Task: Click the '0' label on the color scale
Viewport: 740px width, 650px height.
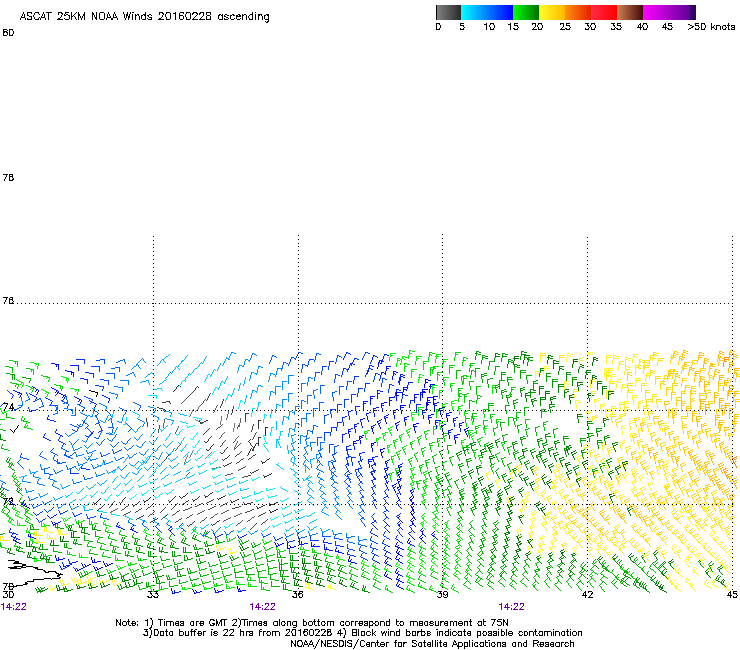Action: pos(438,27)
